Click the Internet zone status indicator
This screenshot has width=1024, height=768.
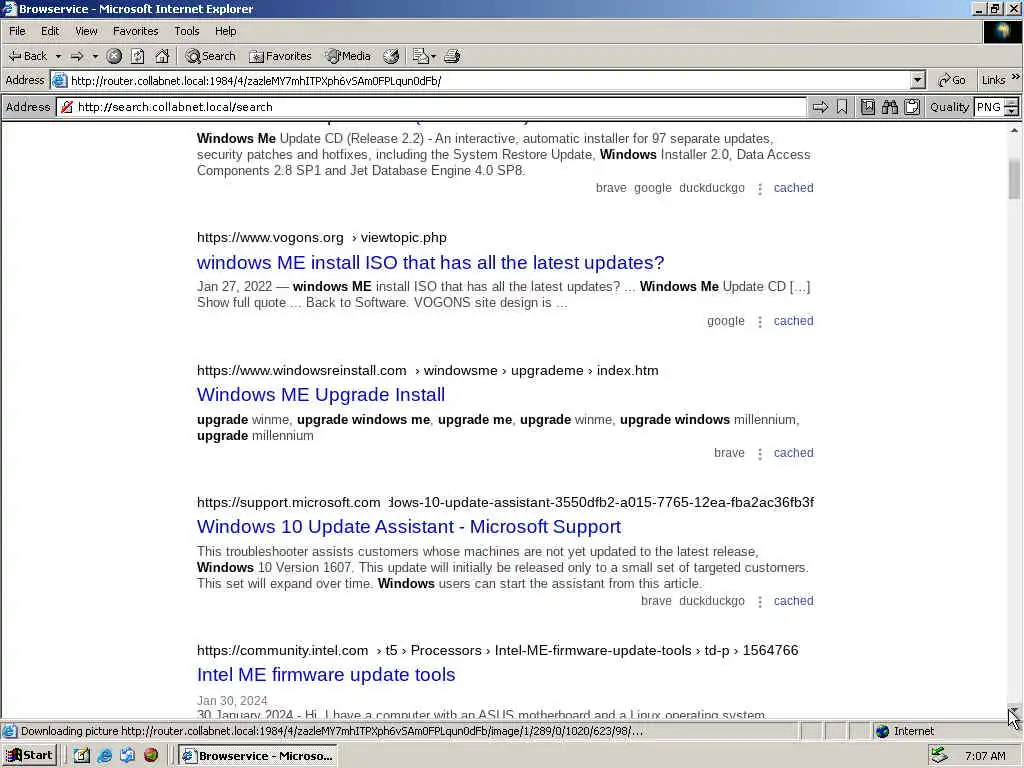905,731
